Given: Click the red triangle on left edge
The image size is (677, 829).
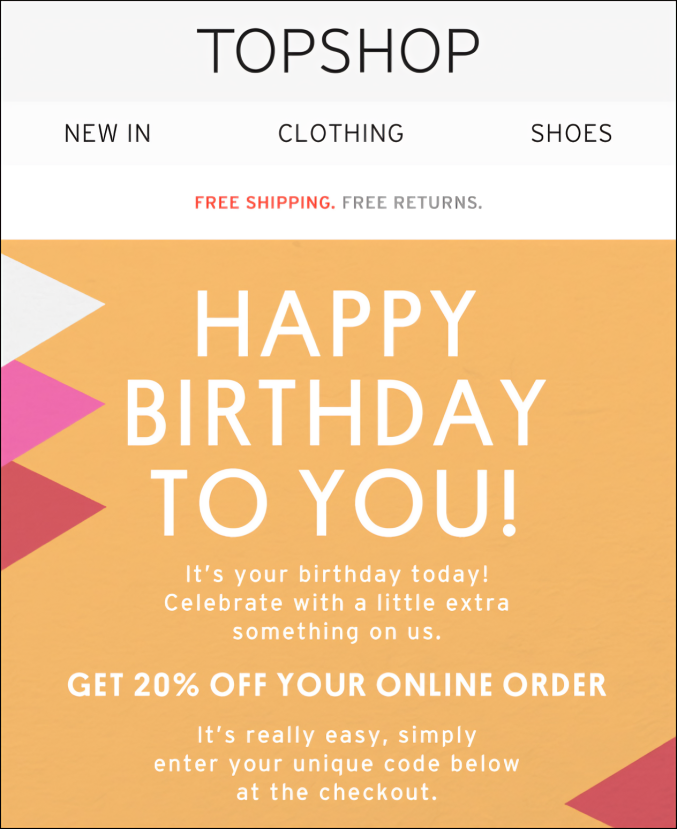Looking at the screenshot, I should 40,510.
